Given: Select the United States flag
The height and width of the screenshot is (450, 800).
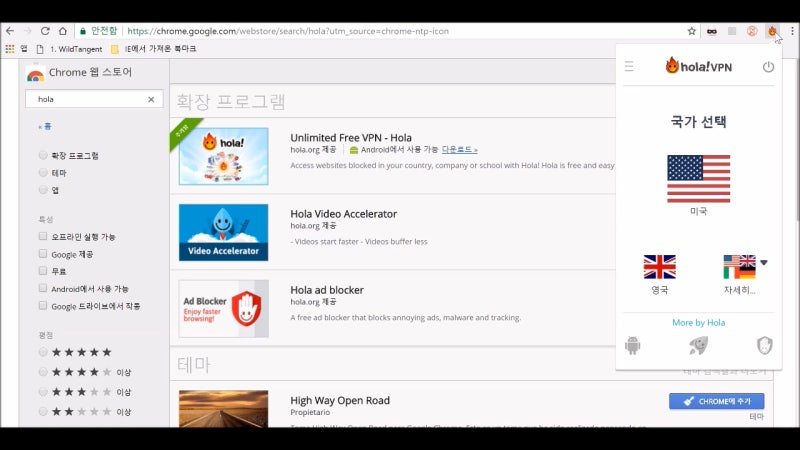Looking at the screenshot, I should coord(698,179).
